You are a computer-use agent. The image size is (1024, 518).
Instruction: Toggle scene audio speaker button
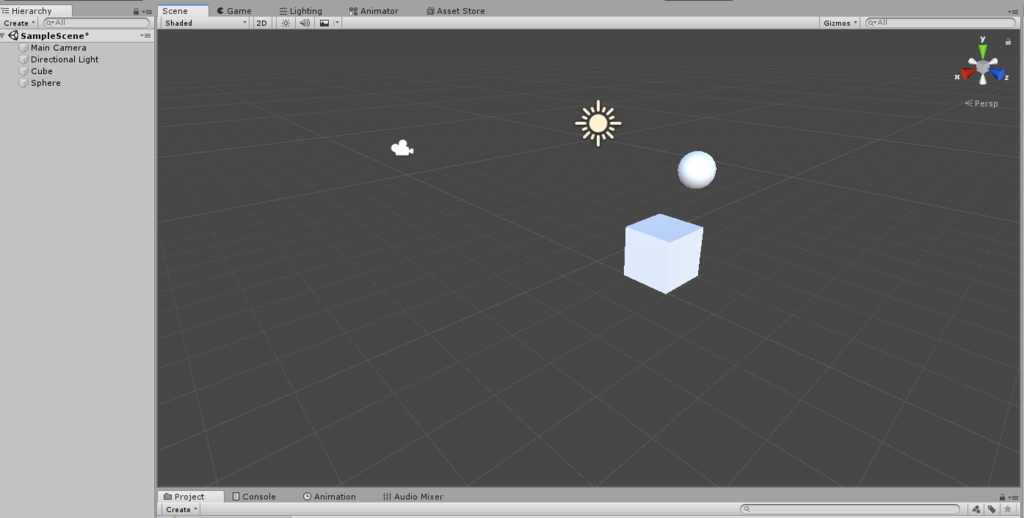[304, 23]
